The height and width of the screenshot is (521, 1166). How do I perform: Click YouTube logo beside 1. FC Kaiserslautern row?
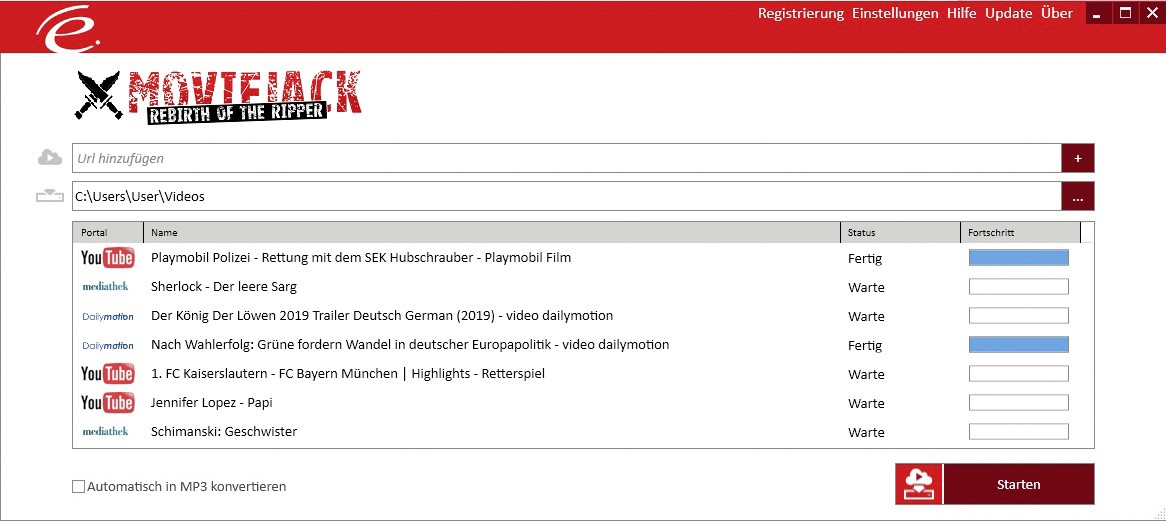coord(108,374)
